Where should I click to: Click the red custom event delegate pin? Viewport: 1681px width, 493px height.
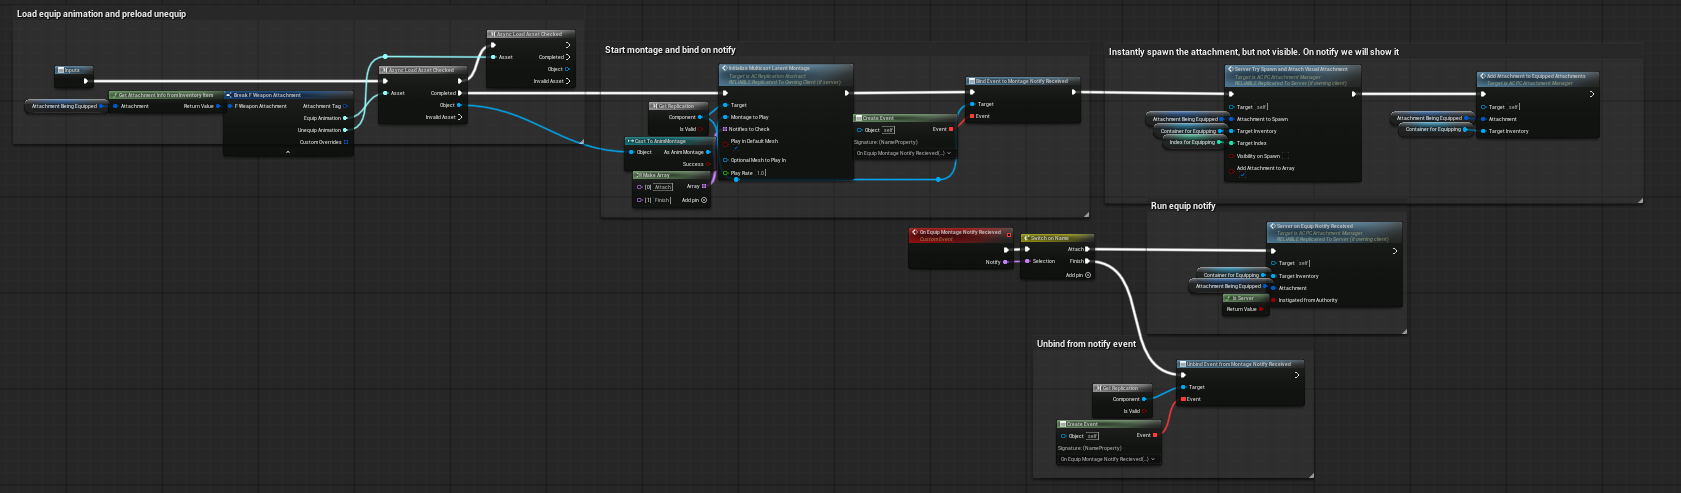point(1008,235)
